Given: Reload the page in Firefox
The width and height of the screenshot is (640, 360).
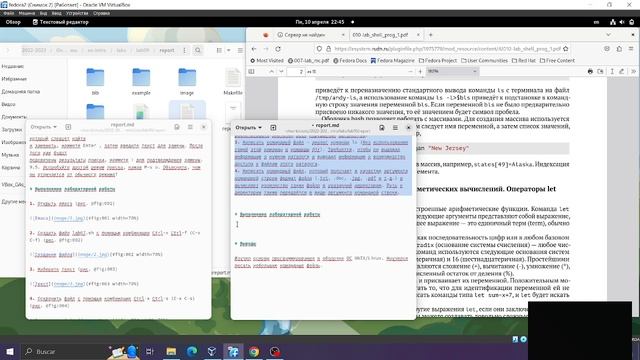Looking at the screenshot, I should pos(278,49).
